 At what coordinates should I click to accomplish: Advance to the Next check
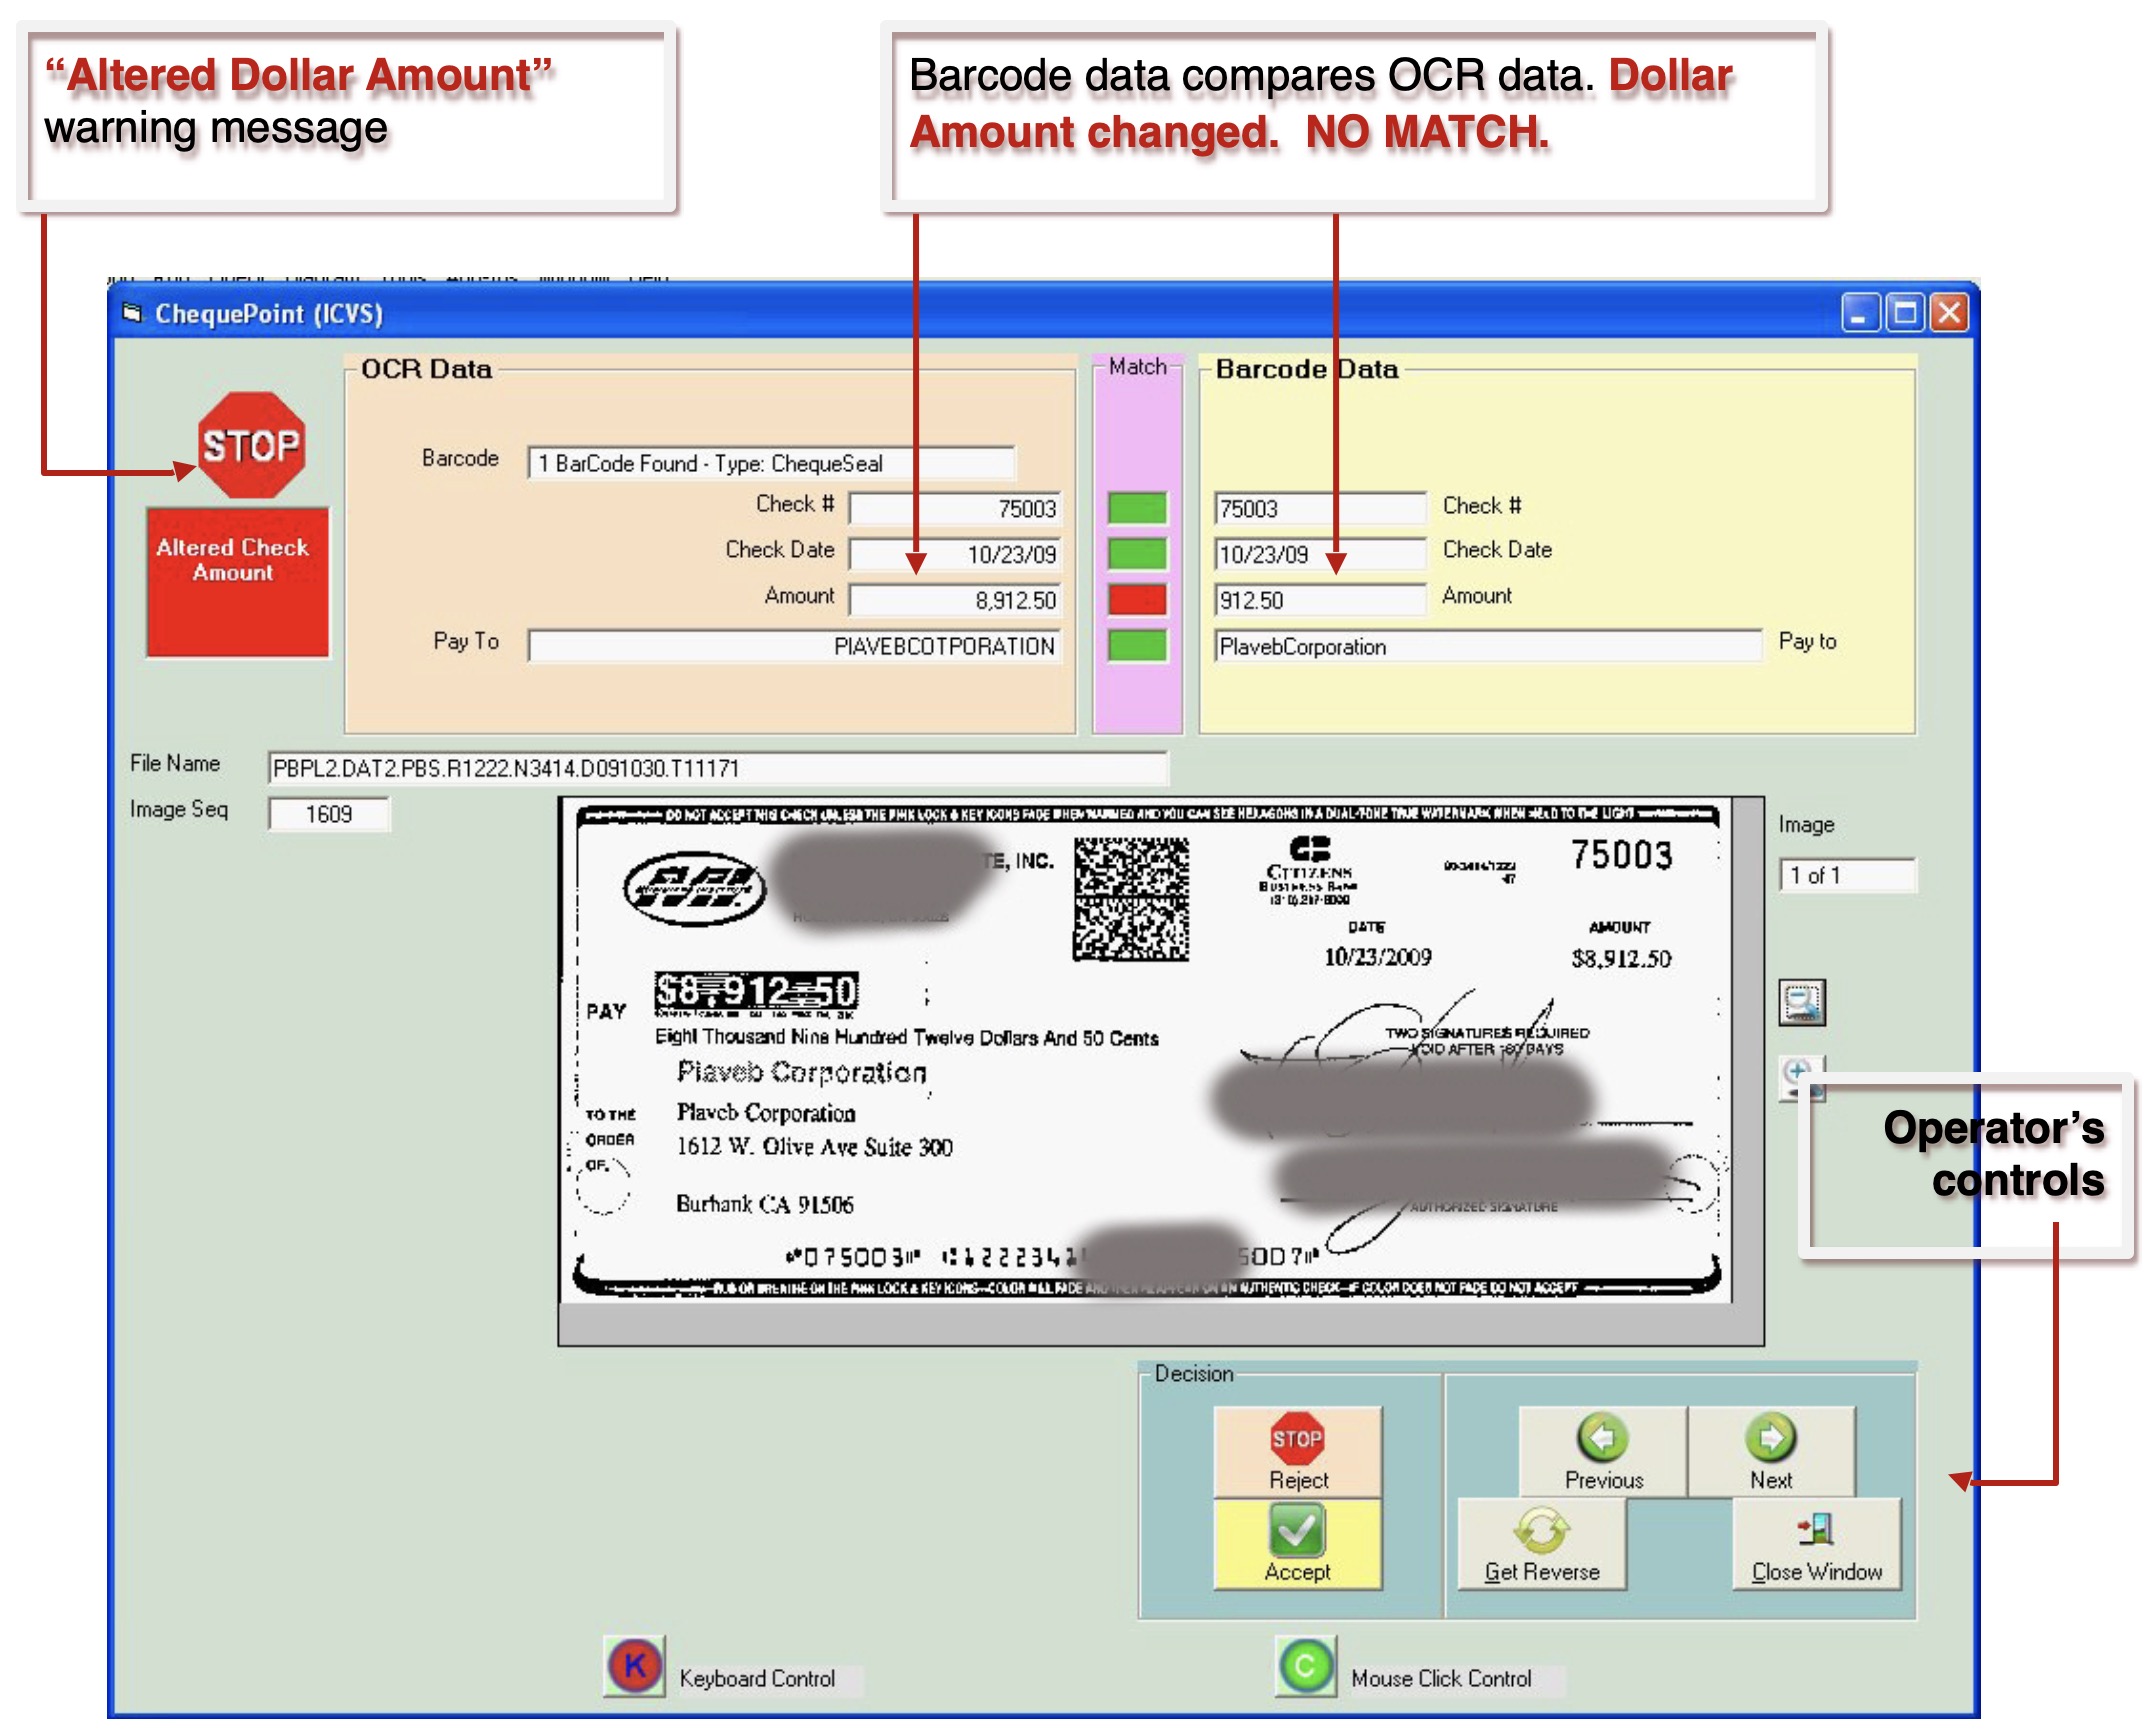pyautogui.click(x=1770, y=1451)
